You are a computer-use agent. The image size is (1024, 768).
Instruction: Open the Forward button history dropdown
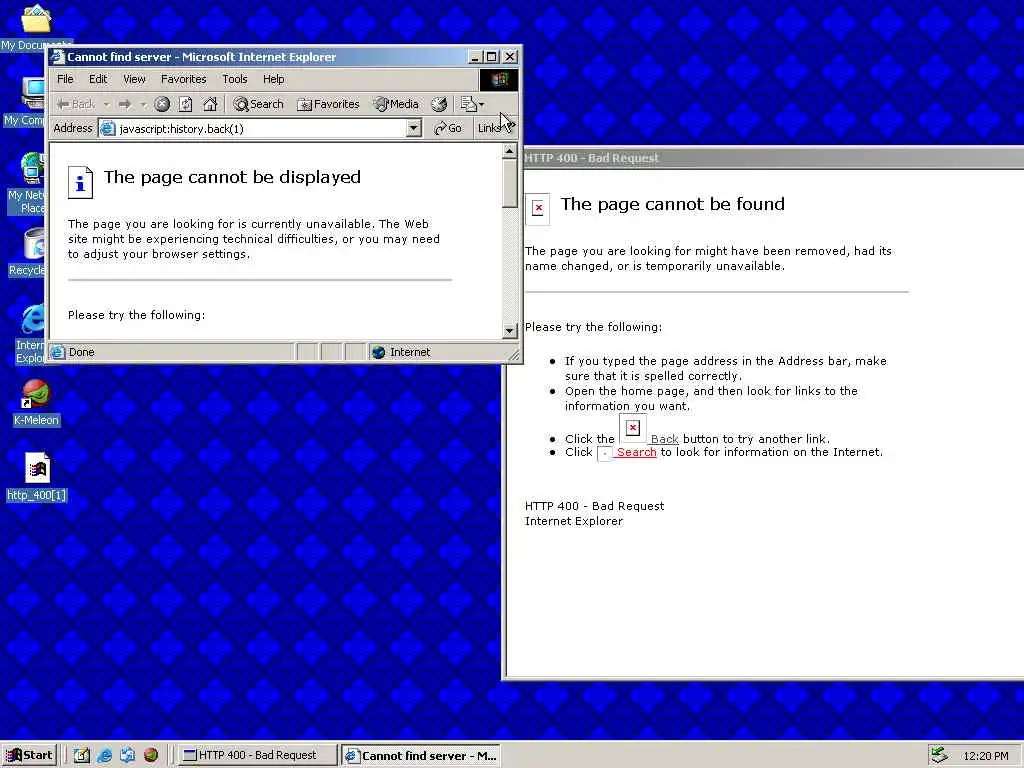coord(143,104)
